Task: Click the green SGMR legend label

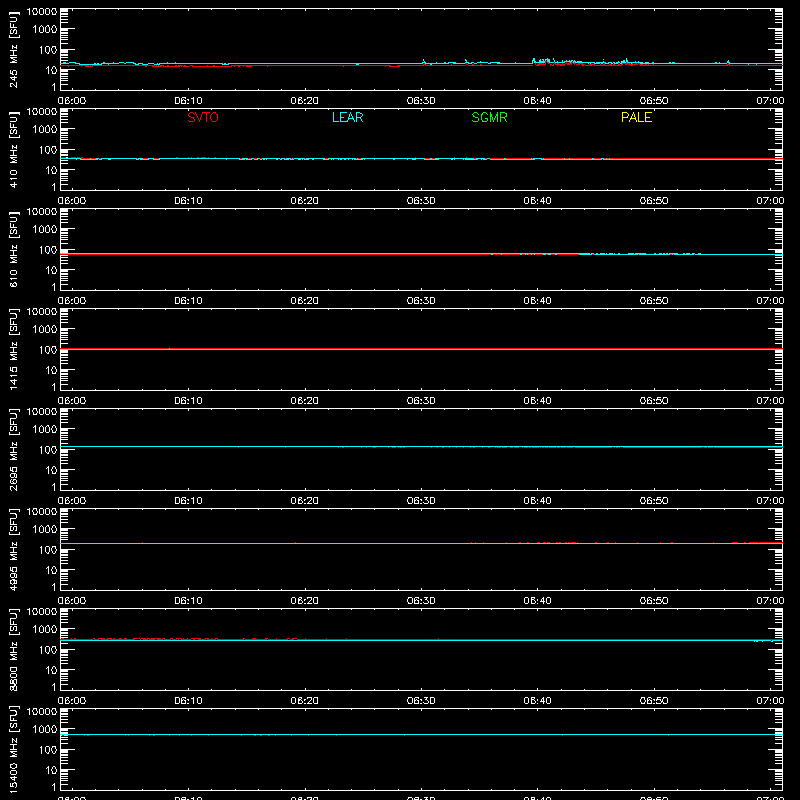Action: coord(489,117)
